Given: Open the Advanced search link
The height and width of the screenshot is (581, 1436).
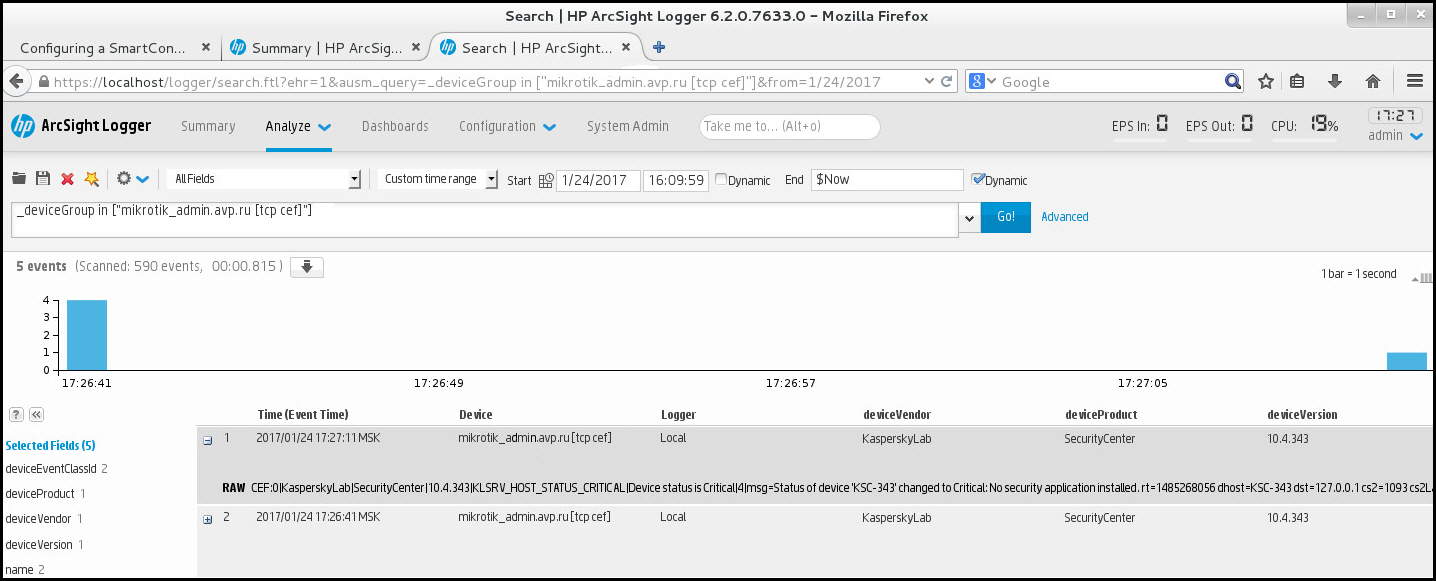Looking at the screenshot, I should 1063,216.
